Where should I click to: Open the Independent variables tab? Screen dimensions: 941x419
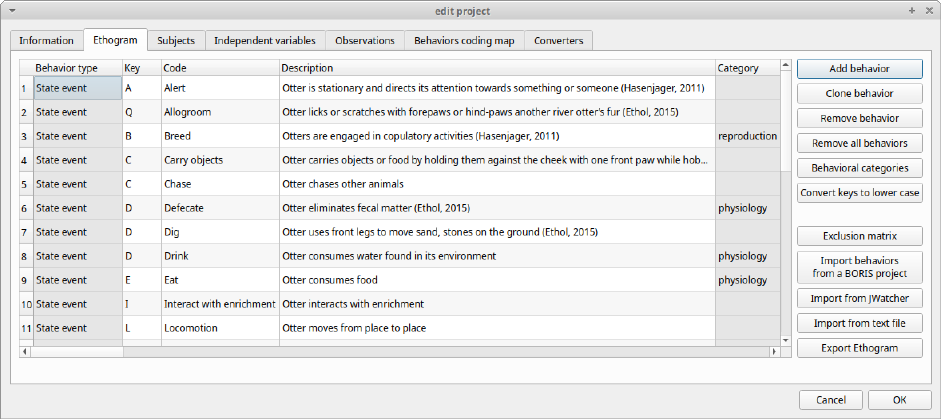[265, 40]
